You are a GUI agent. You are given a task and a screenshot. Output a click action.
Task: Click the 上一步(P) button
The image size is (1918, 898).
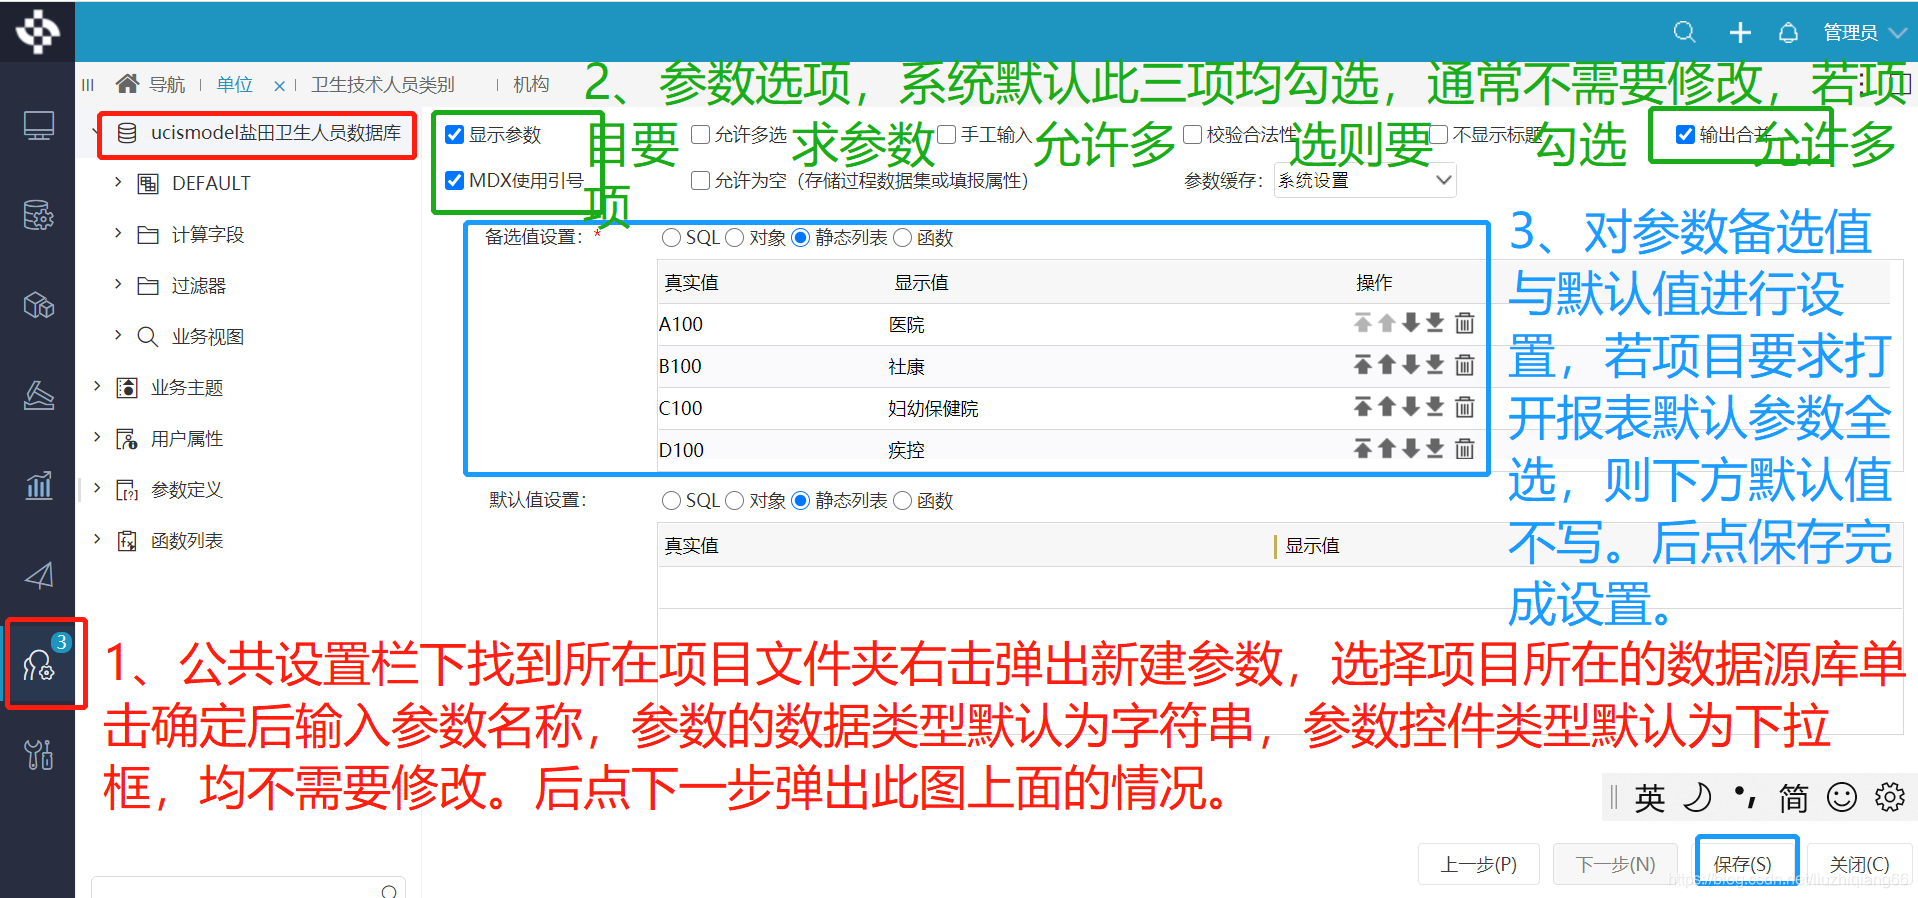tap(1478, 864)
